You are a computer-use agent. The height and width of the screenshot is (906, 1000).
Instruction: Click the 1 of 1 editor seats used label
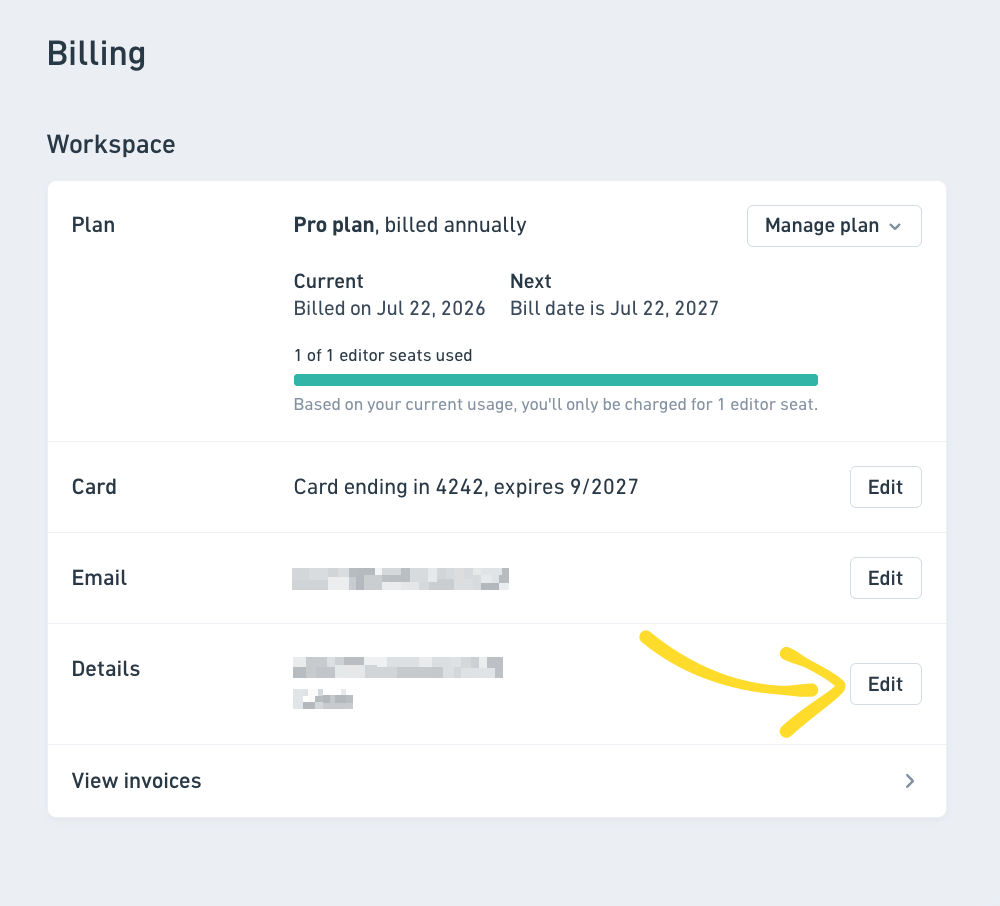[x=383, y=356]
